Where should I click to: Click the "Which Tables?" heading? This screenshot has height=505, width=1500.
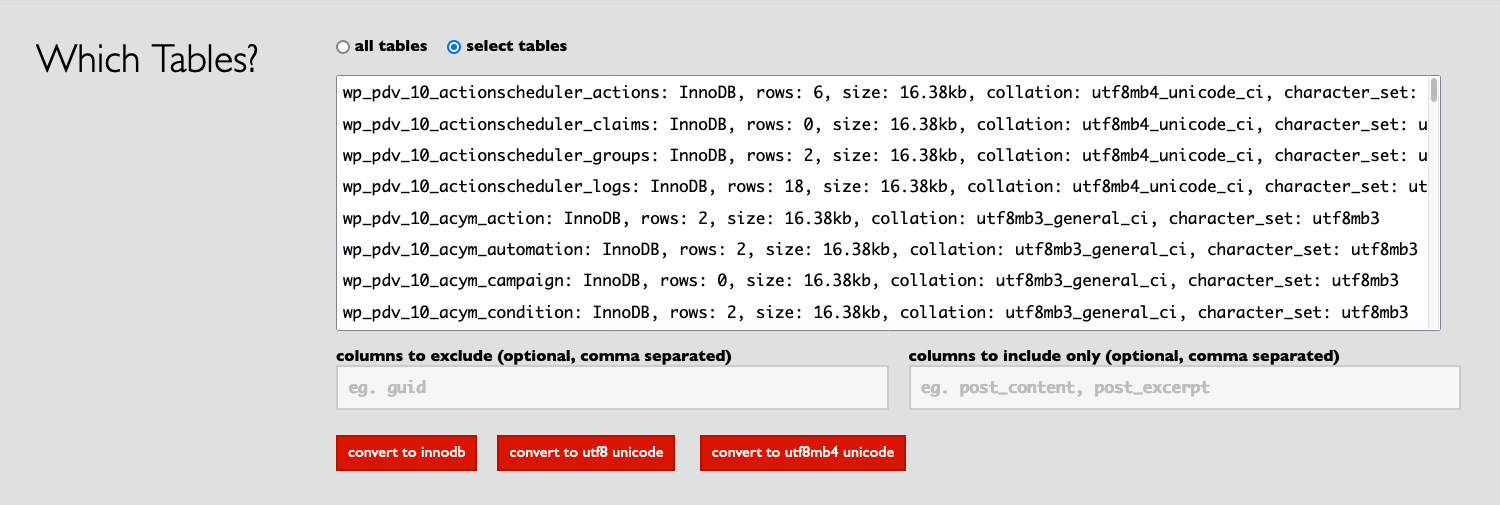point(147,59)
